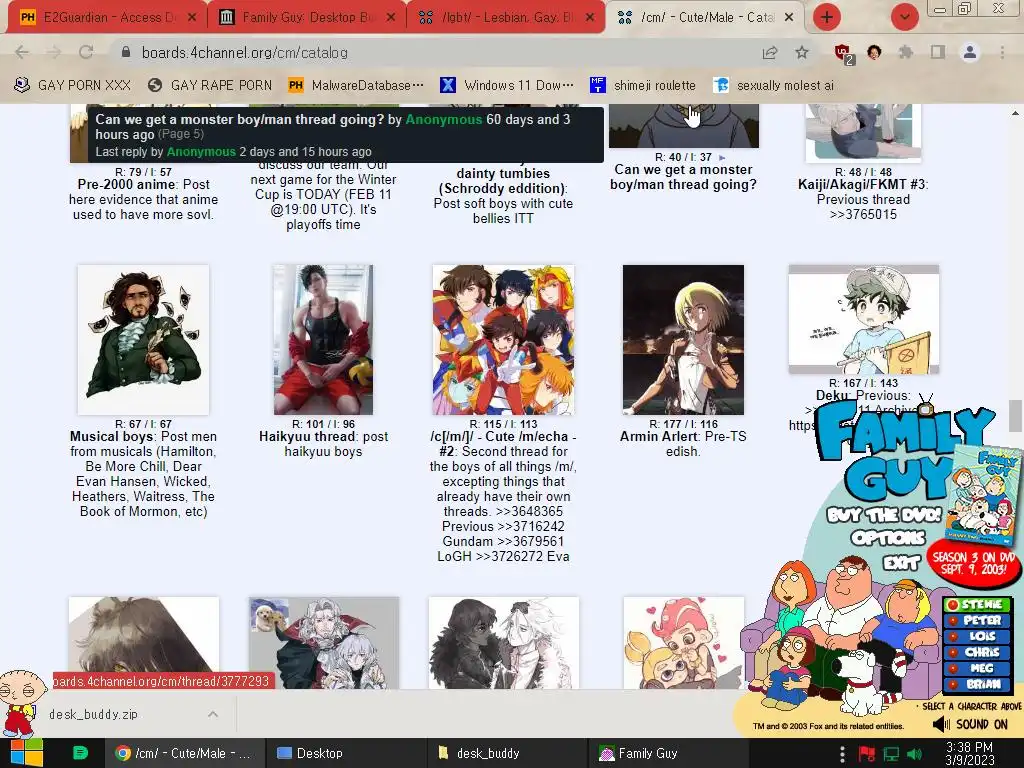Screen dimensions: 1024x768
Task: Click the 'Kaiji/Akagi/FKMT #3' thread title
Action: click(x=862, y=184)
